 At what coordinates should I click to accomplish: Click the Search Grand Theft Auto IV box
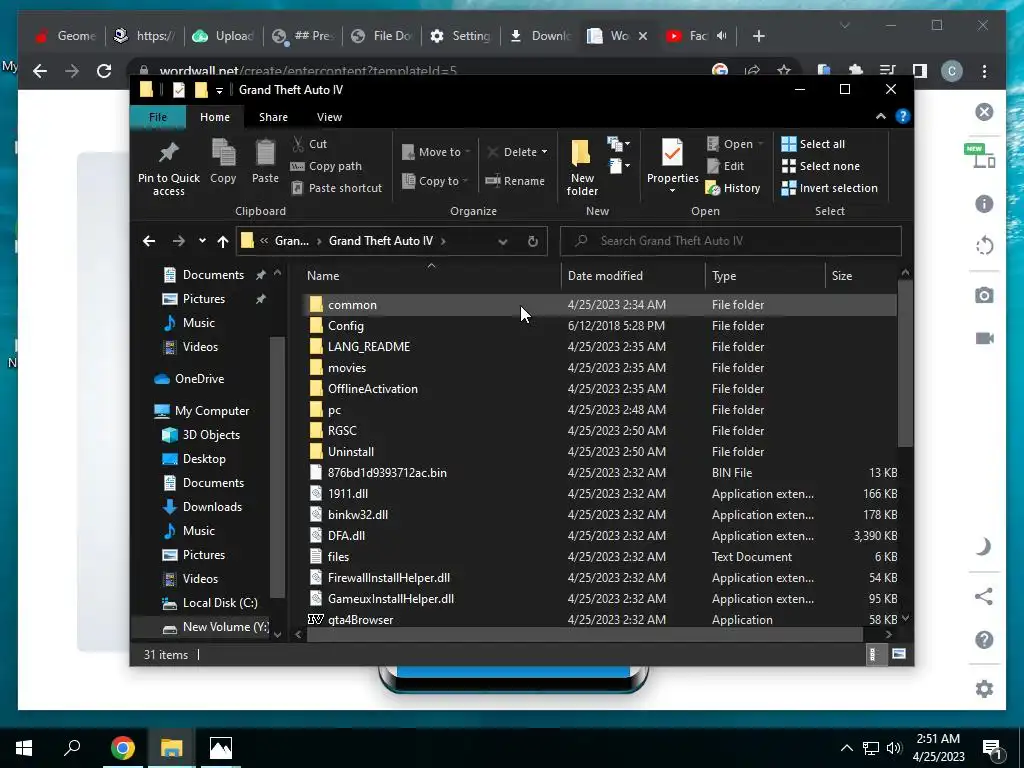[x=731, y=241]
